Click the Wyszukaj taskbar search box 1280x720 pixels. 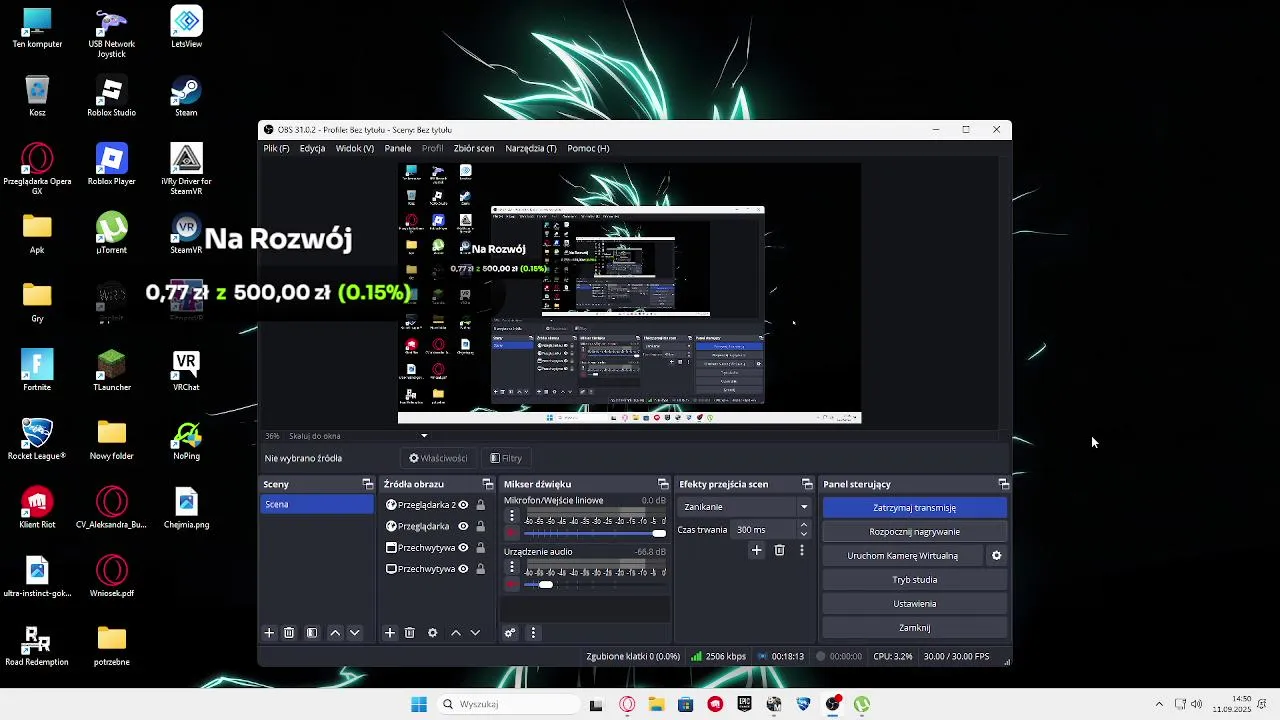pos(507,704)
